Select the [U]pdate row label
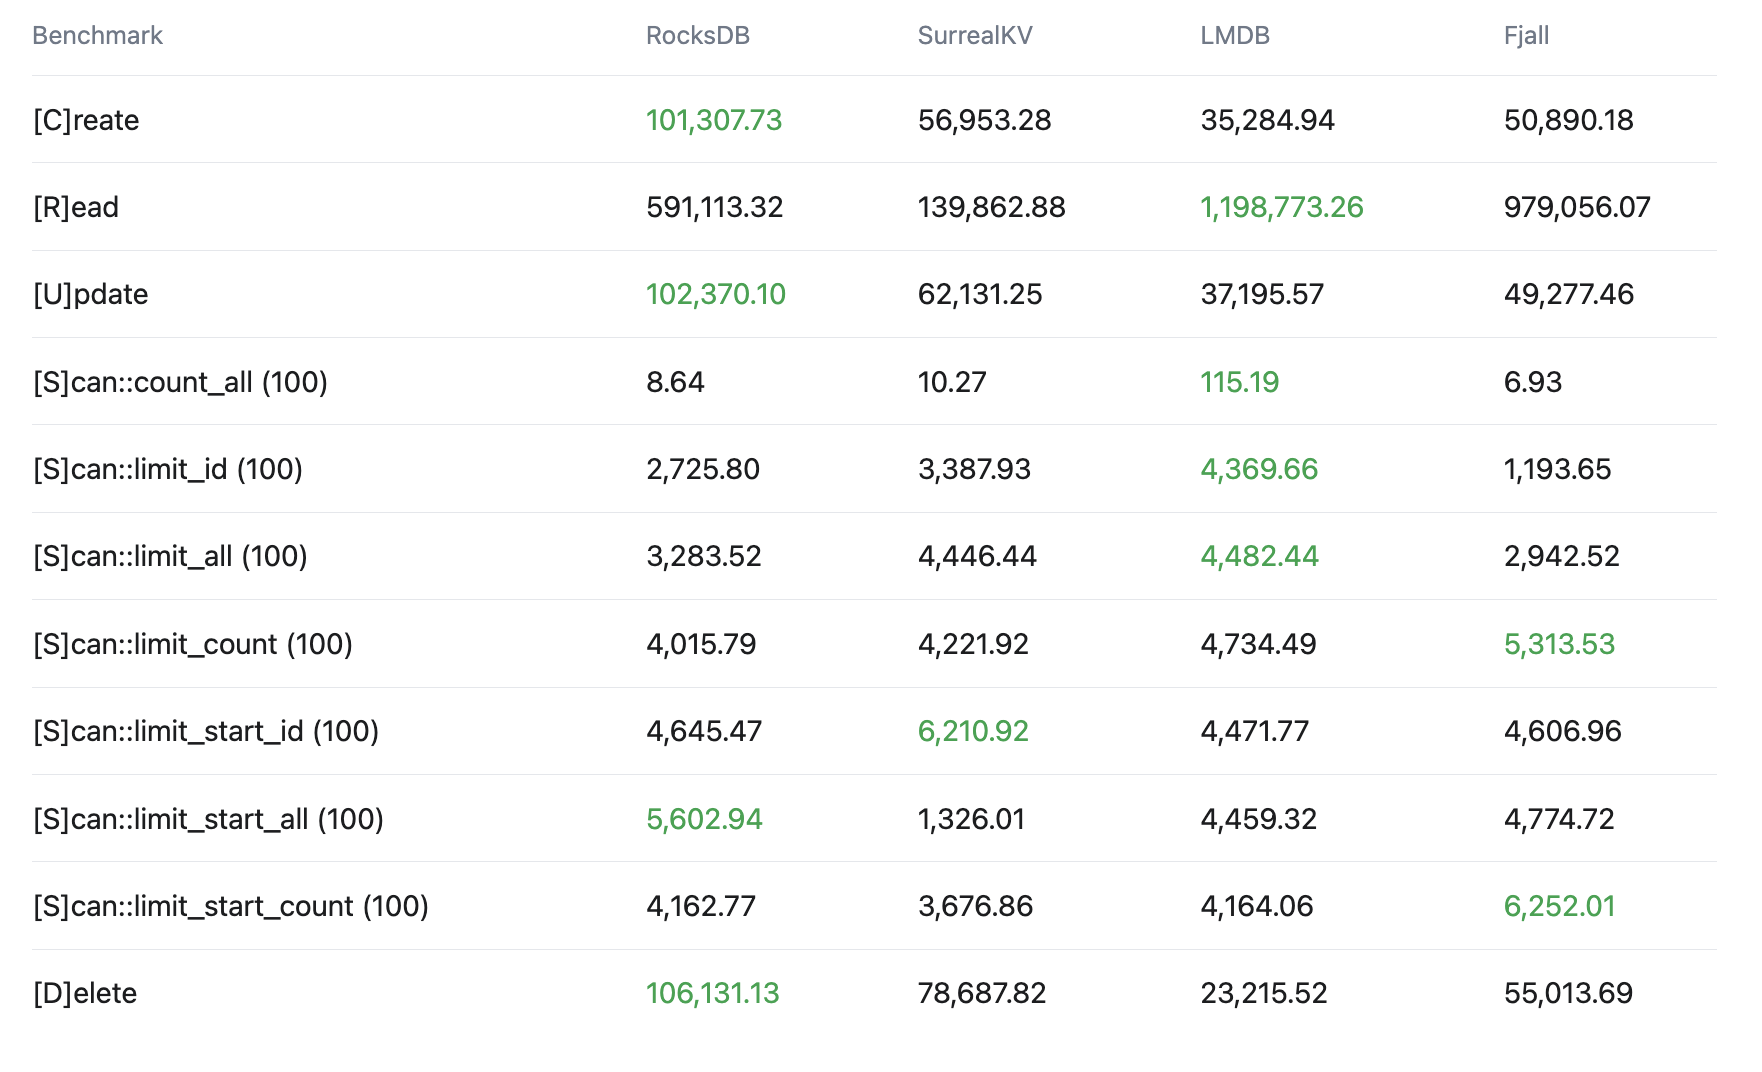The height and width of the screenshot is (1072, 1762). 90,295
